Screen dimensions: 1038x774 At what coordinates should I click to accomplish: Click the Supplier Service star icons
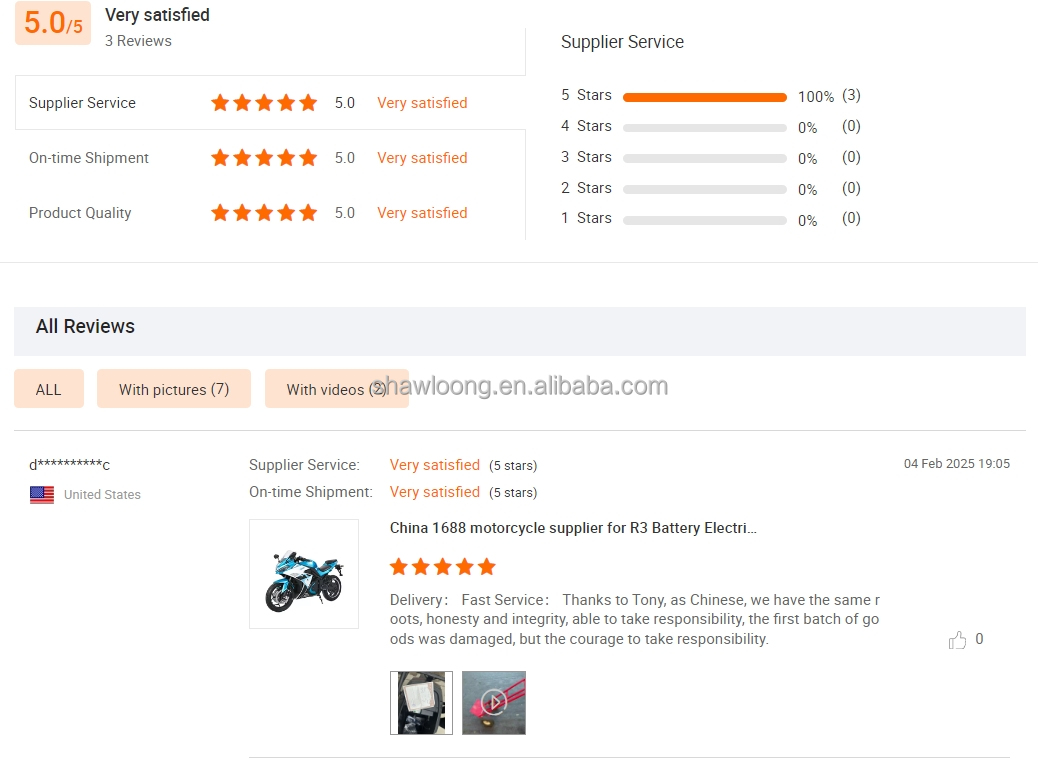pos(264,103)
